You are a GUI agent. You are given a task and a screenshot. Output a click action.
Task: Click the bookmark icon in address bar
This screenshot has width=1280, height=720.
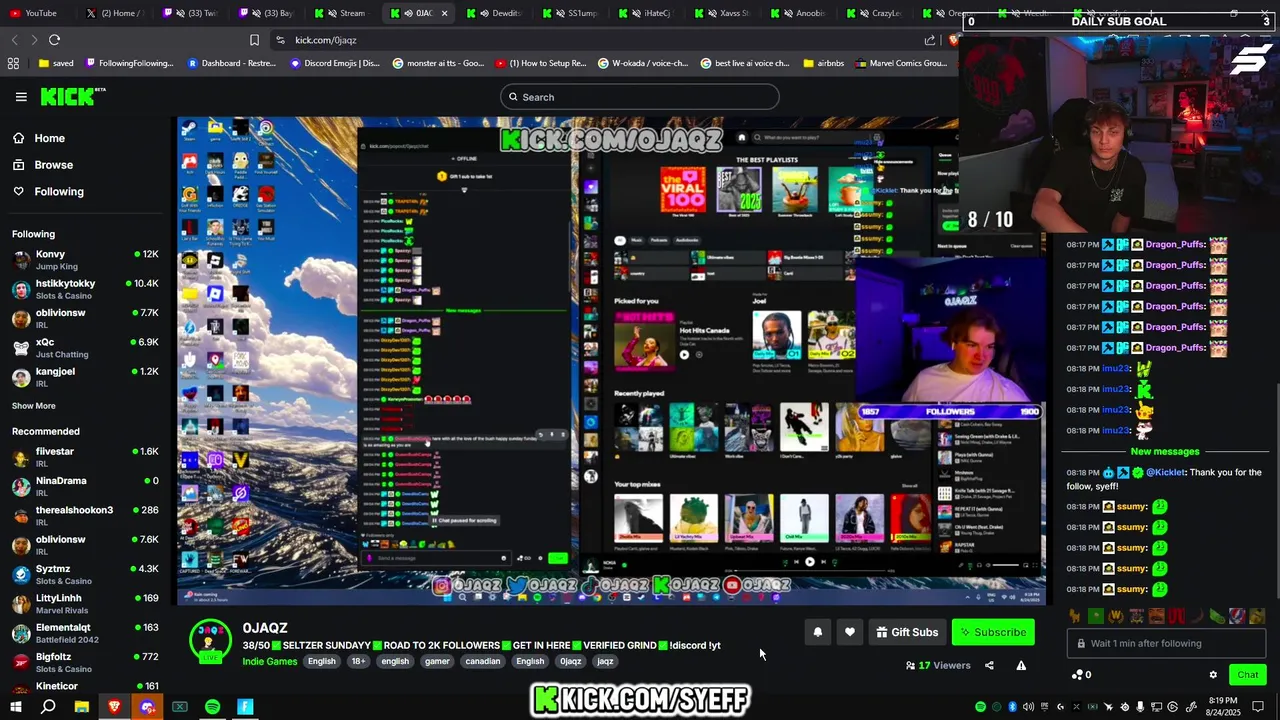(254, 40)
